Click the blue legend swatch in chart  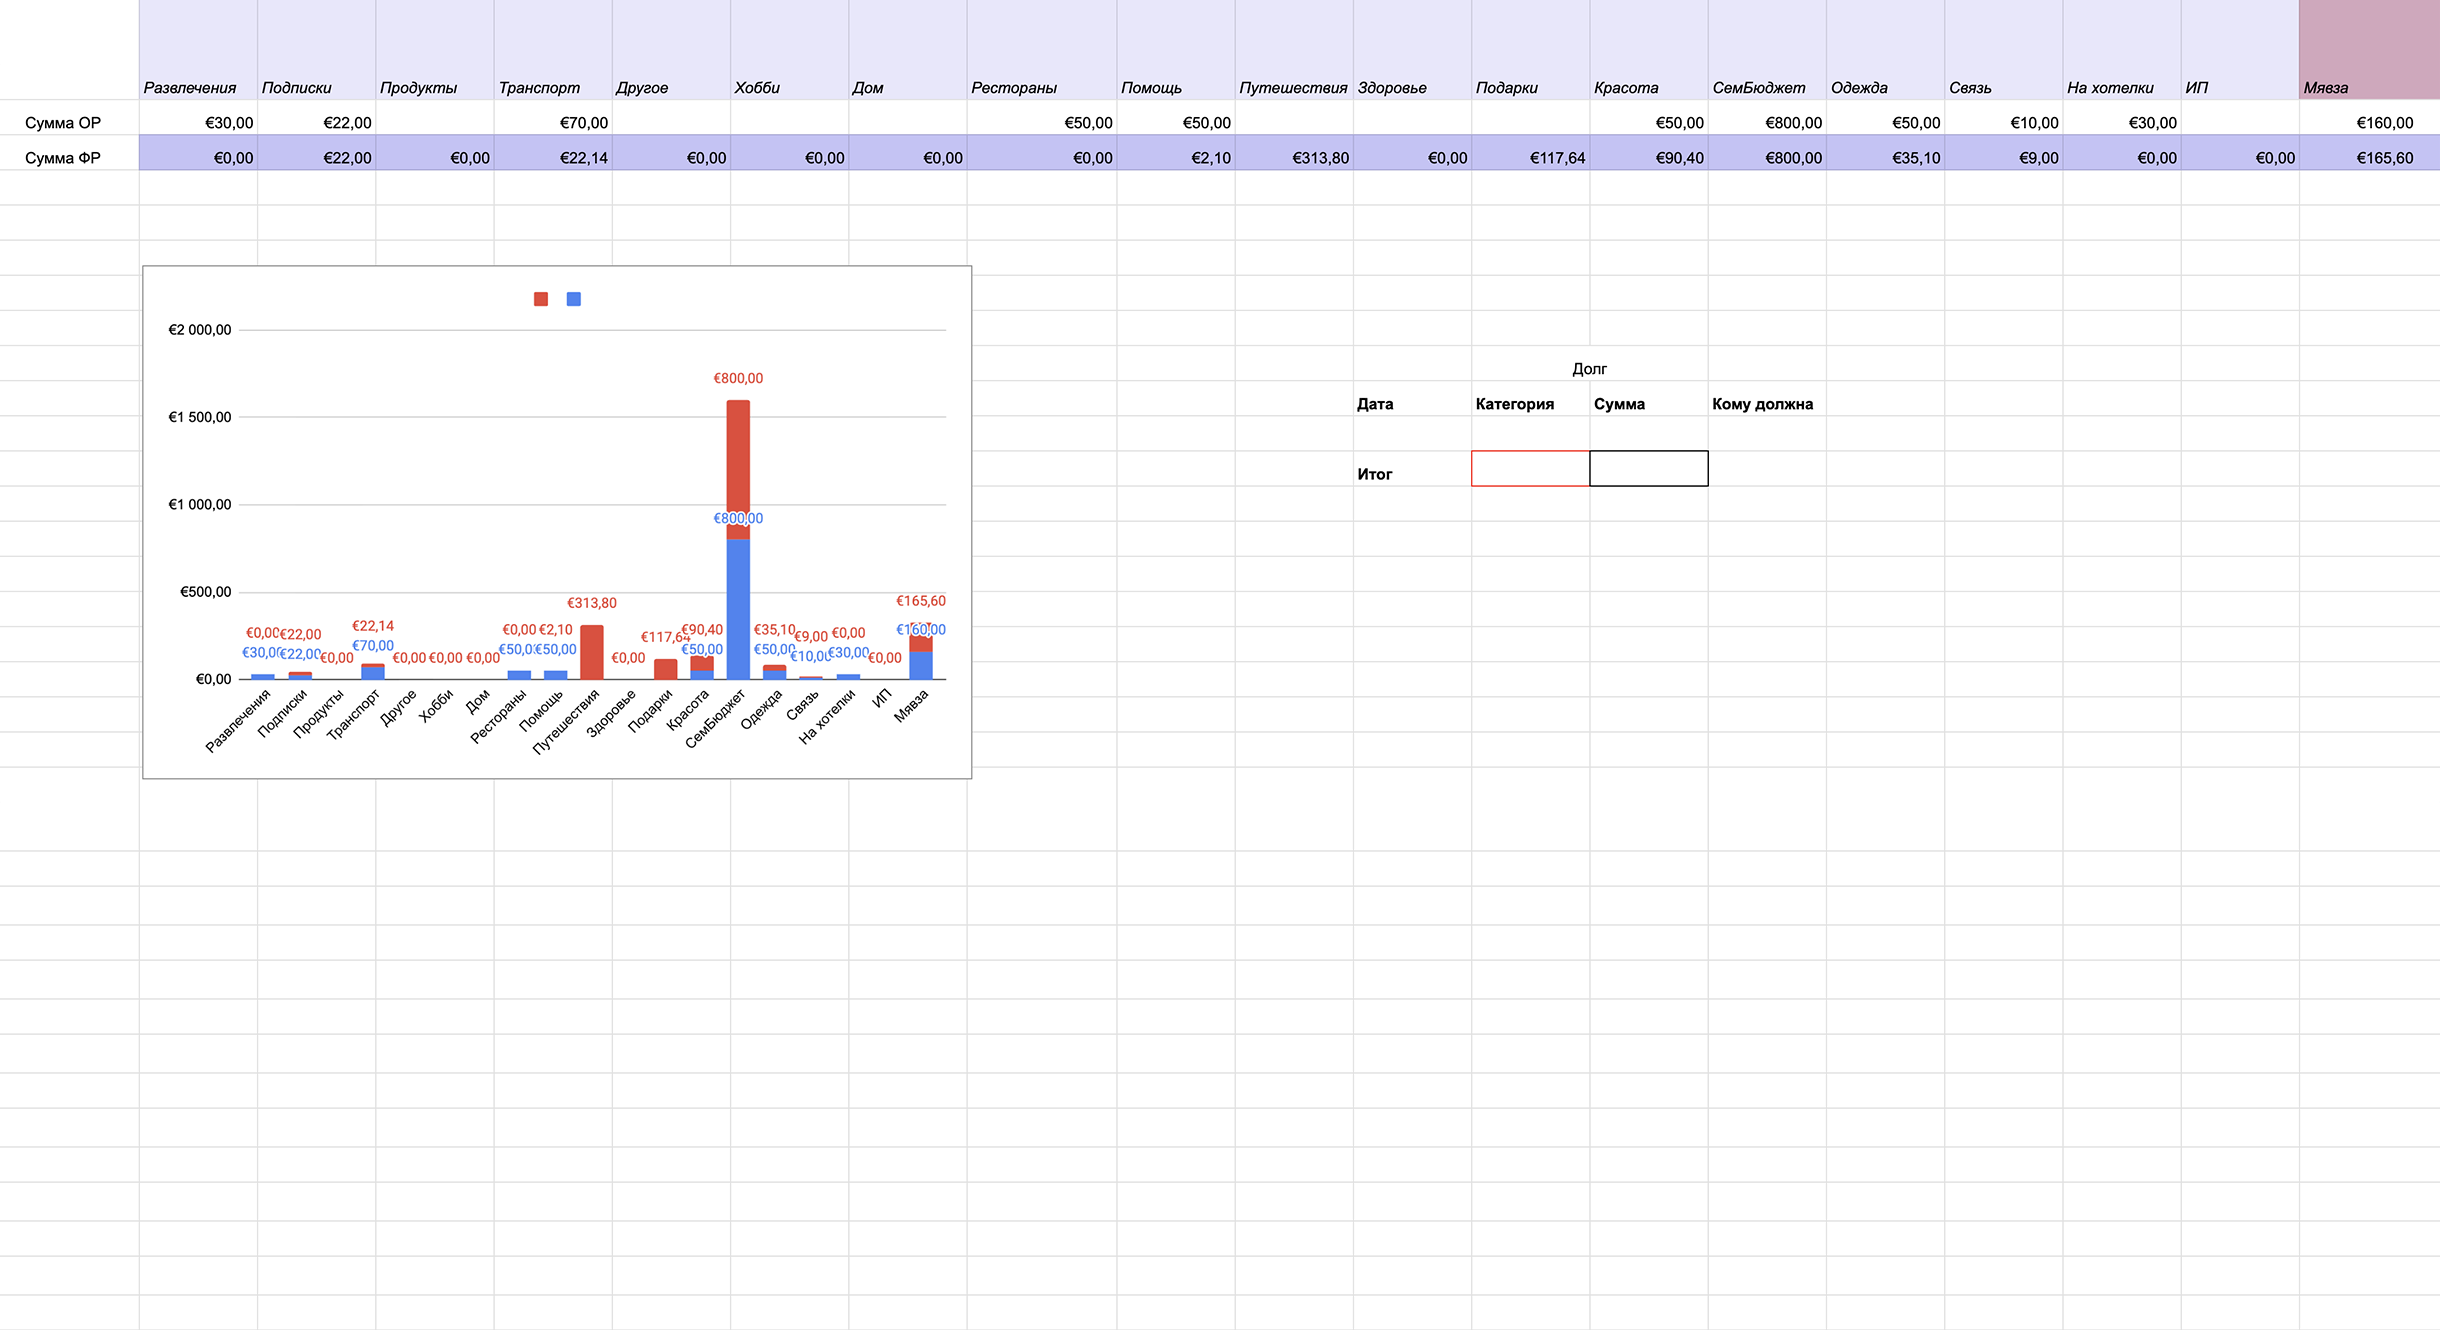pos(574,299)
